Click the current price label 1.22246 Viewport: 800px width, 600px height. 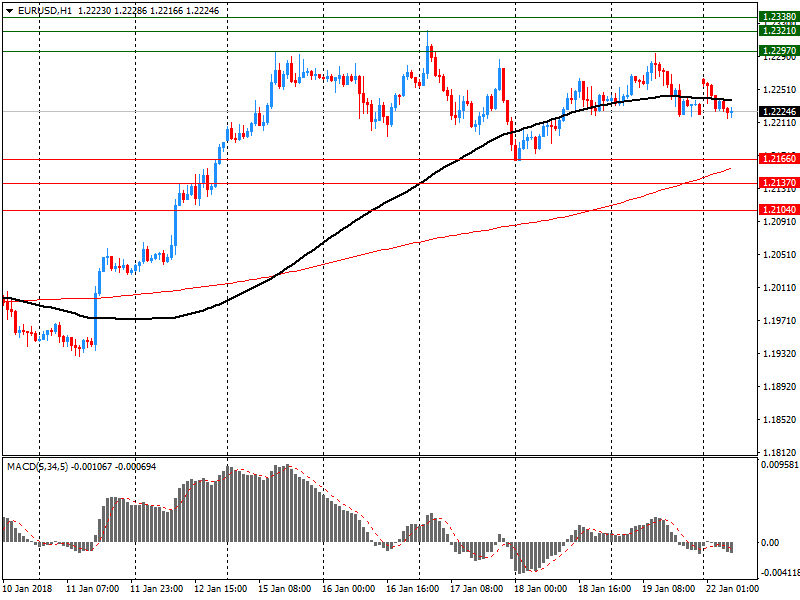click(x=779, y=111)
